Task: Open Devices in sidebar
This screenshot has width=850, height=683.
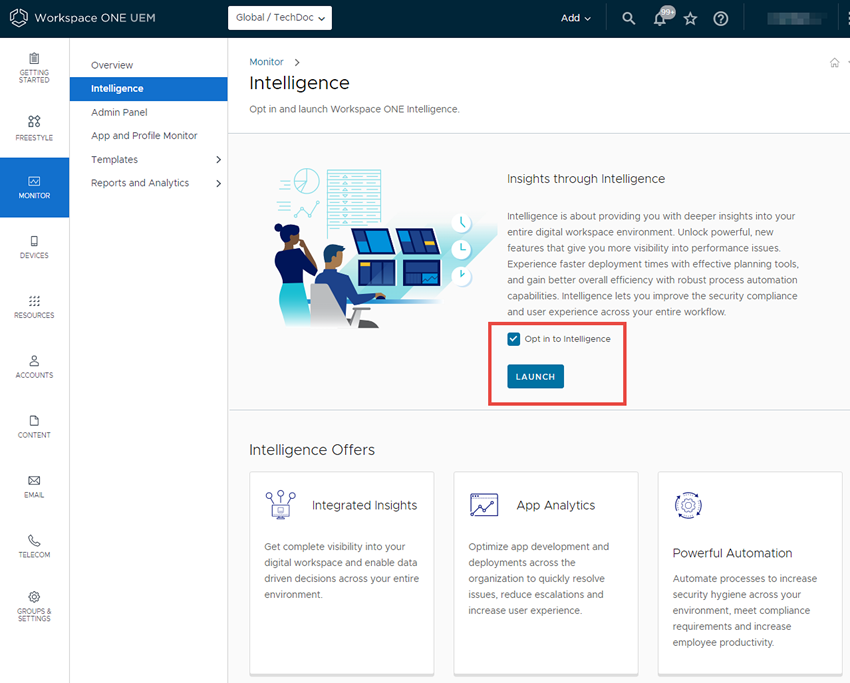Action: tap(34, 247)
